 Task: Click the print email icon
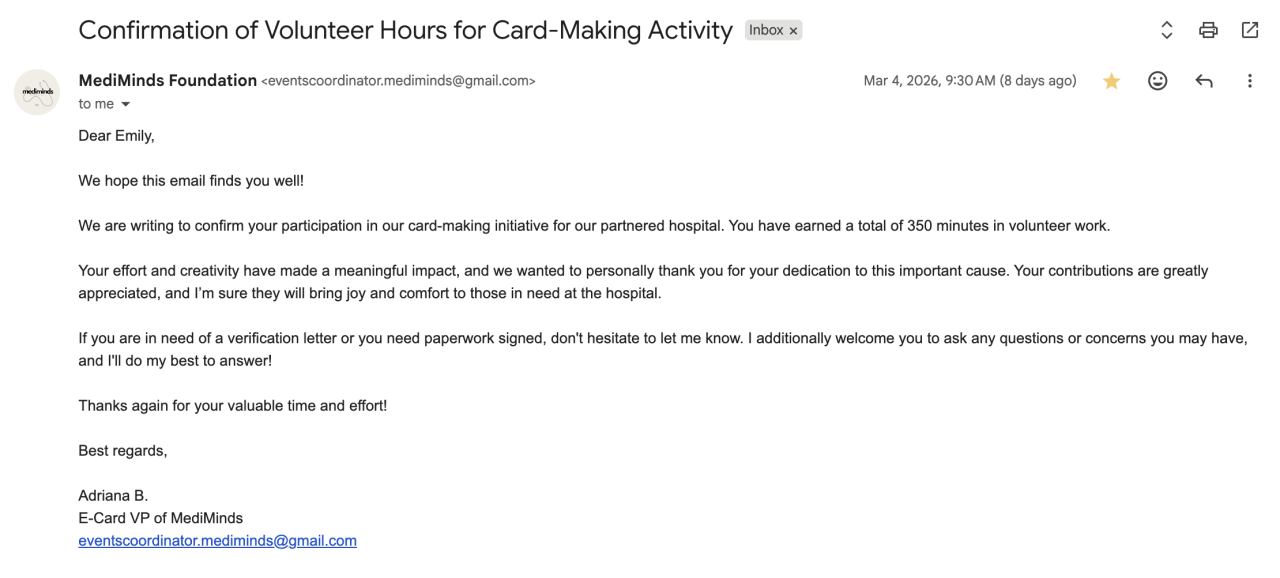[1208, 30]
